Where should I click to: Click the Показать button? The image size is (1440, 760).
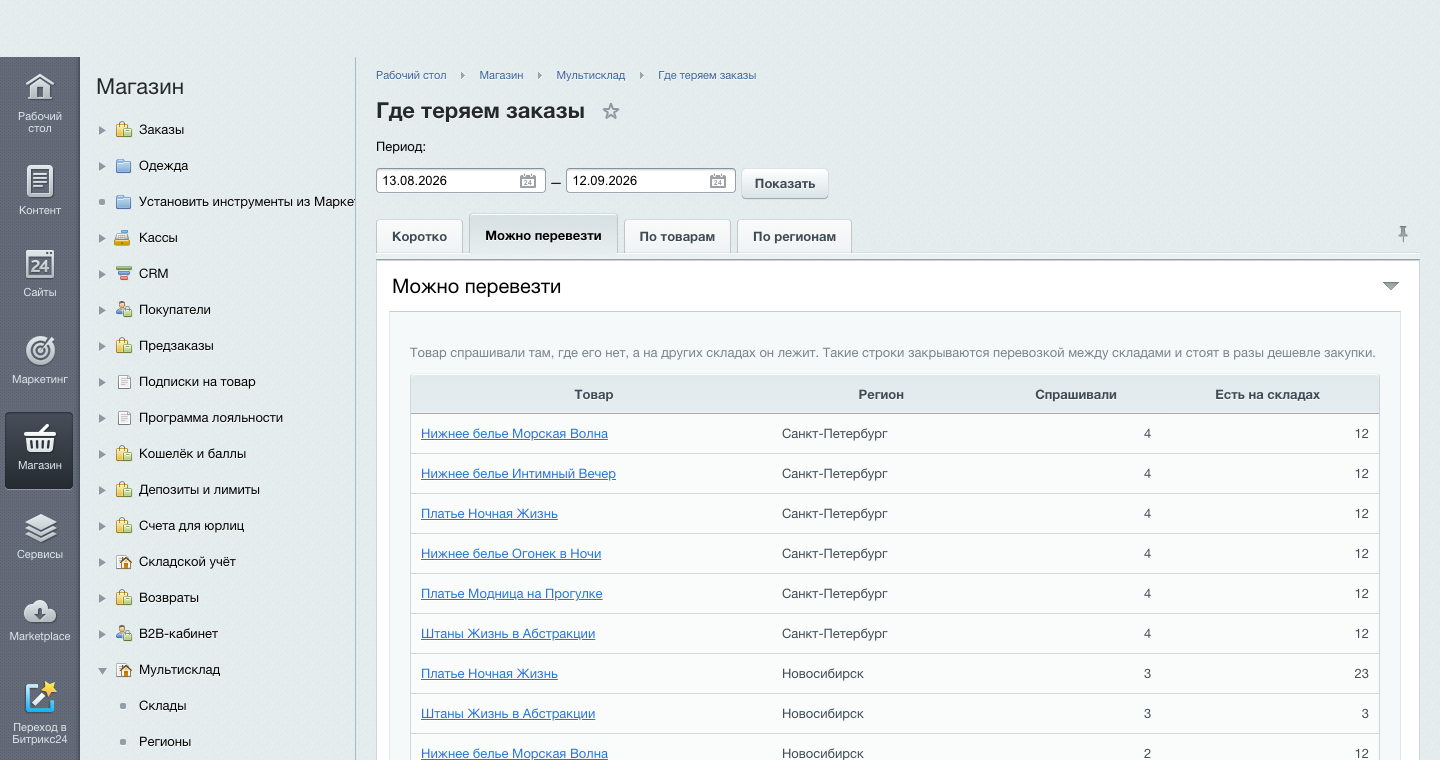point(785,183)
